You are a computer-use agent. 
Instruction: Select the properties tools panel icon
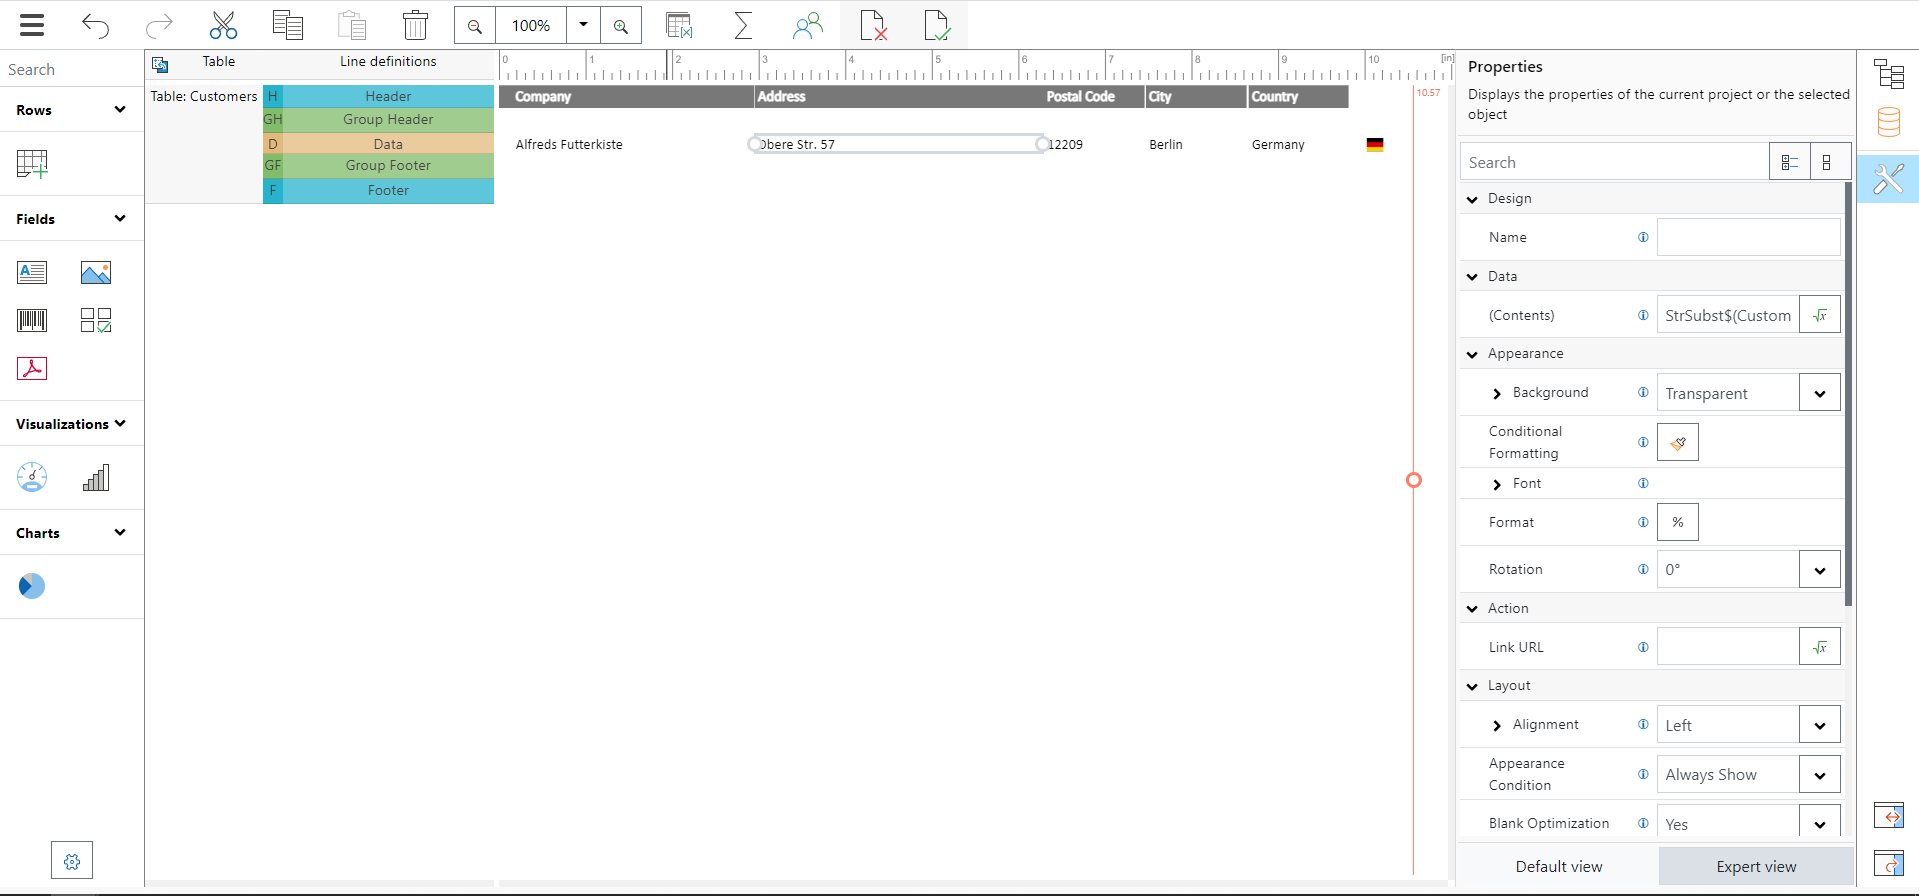(1888, 179)
